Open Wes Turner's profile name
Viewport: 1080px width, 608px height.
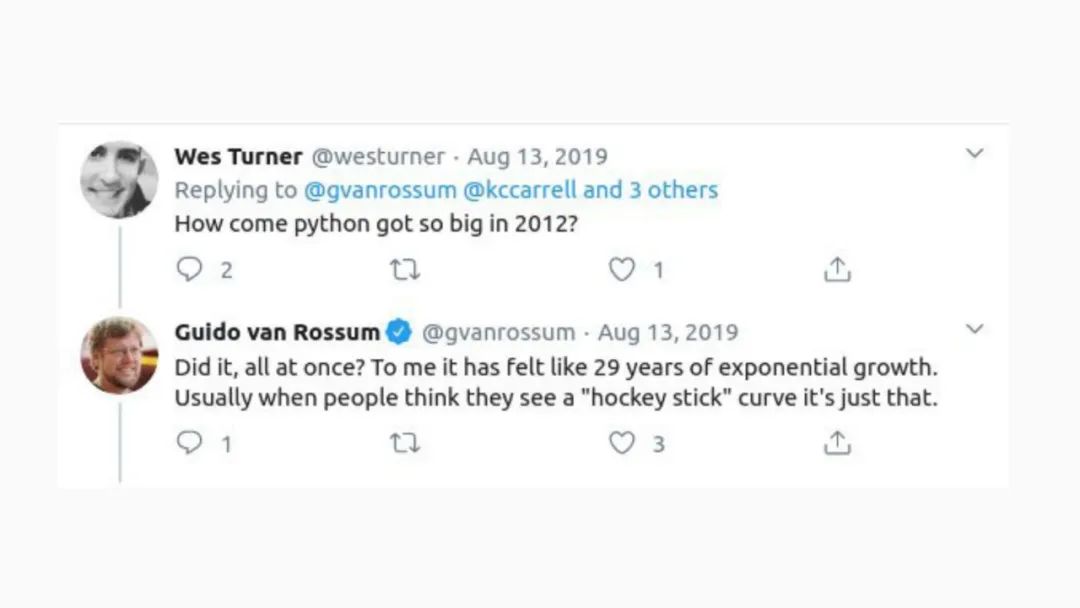(238, 157)
